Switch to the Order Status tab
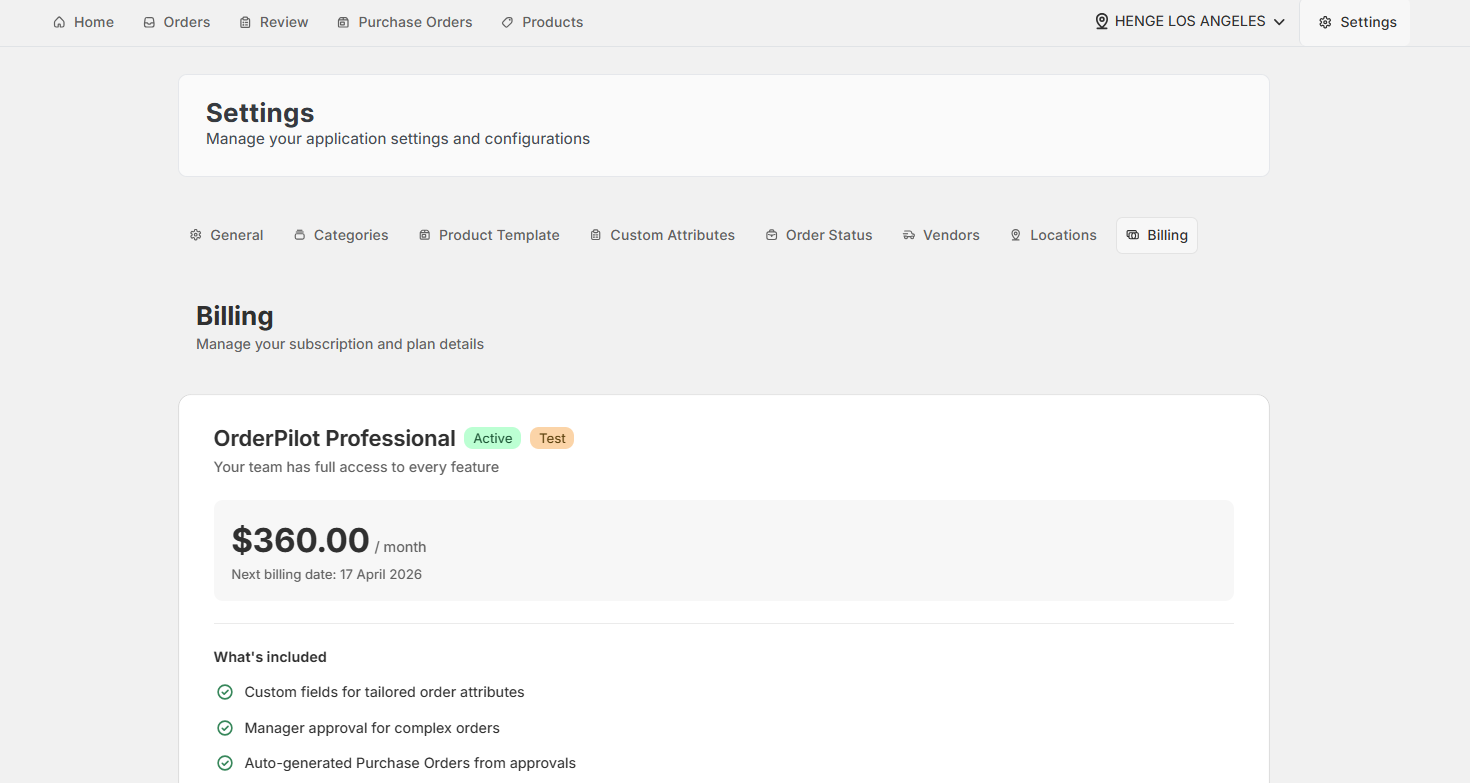The image size is (1470, 783). [819, 235]
